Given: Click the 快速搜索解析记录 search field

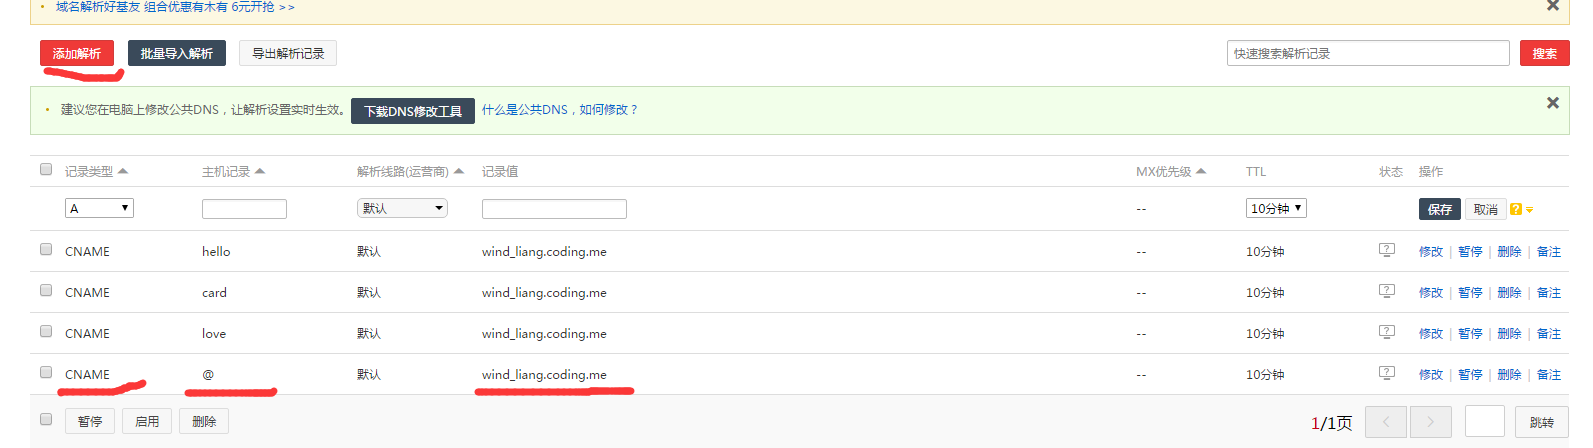Looking at the screenshot, I should click(x=1367, y=53).
